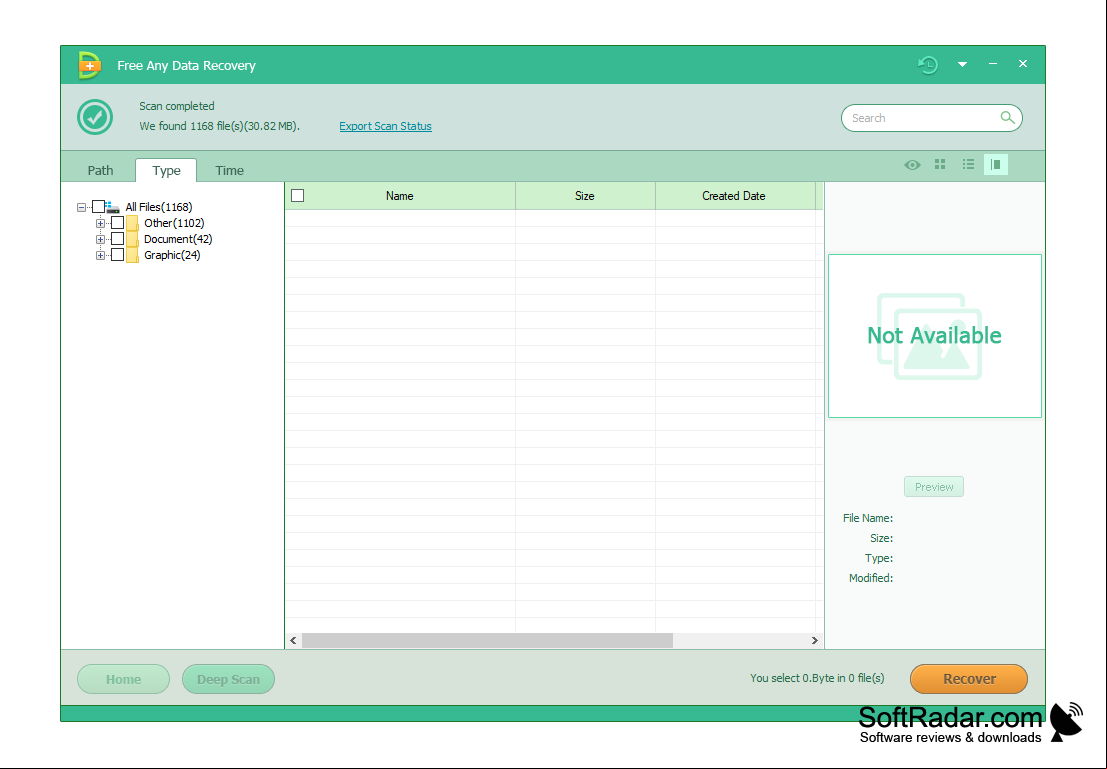Switch to the Type tab
The width and height of the screenshot is (1107, 769).
click(166, 170)
